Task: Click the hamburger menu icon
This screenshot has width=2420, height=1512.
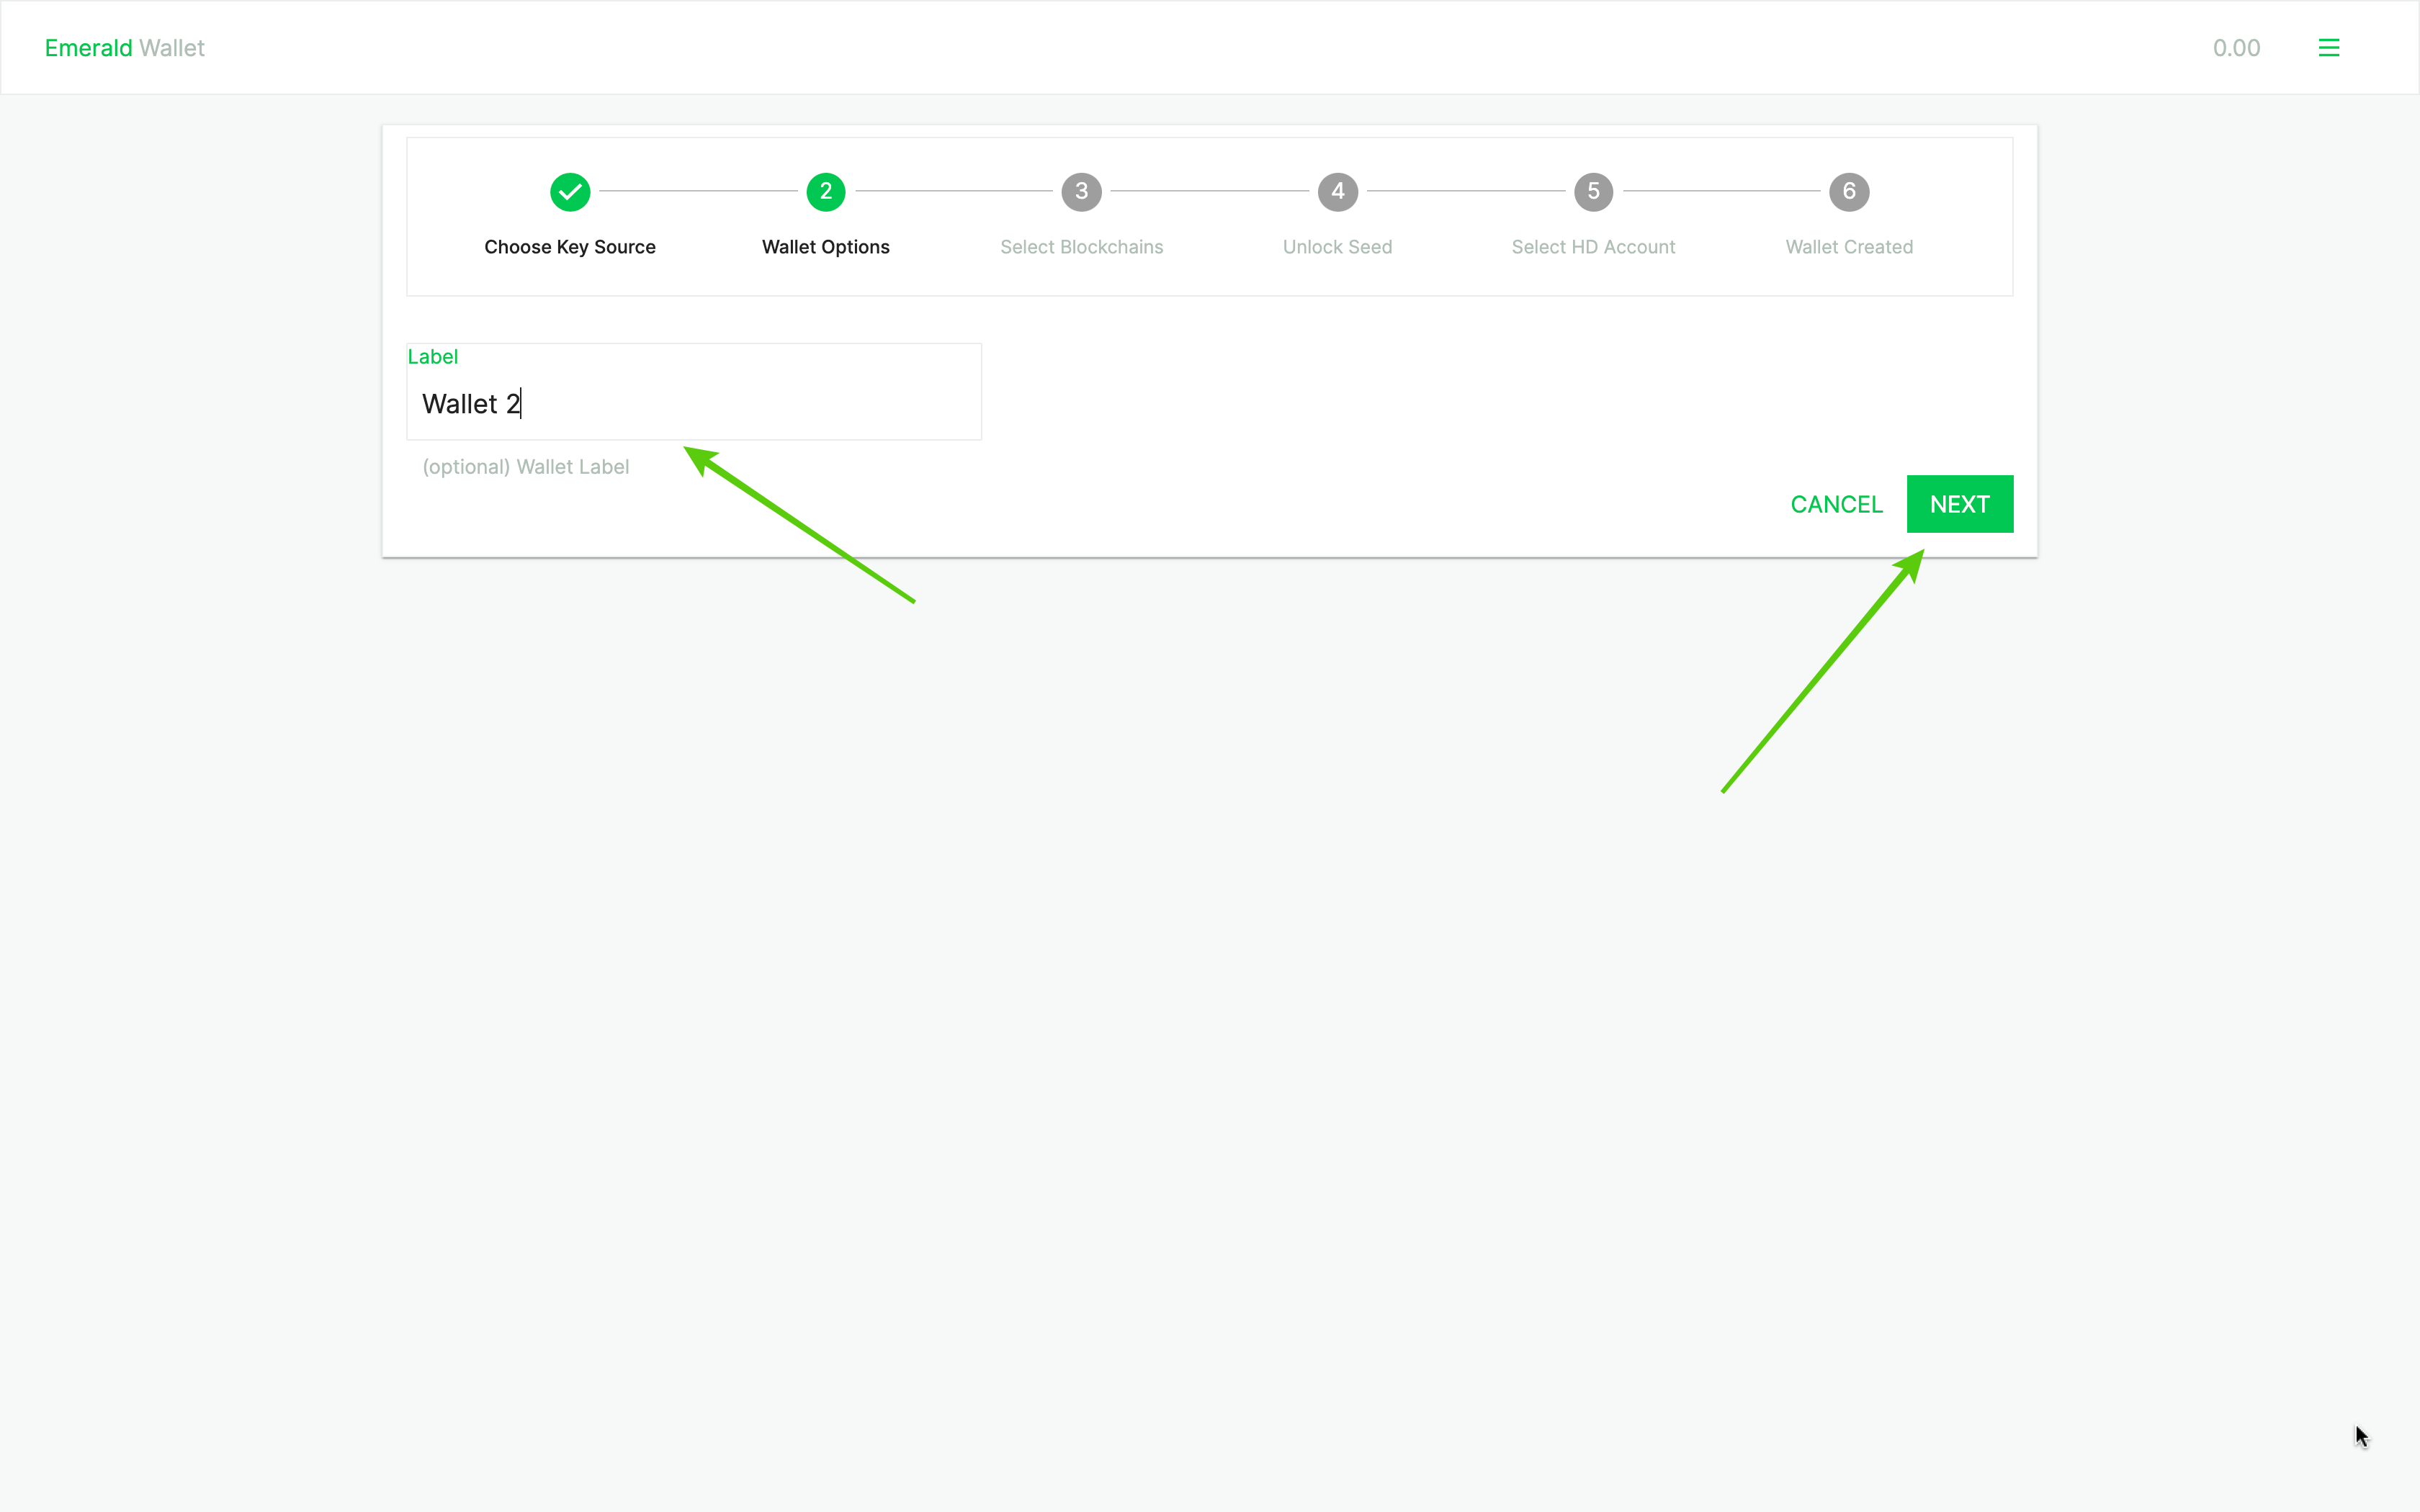Action: point(2328,47)
